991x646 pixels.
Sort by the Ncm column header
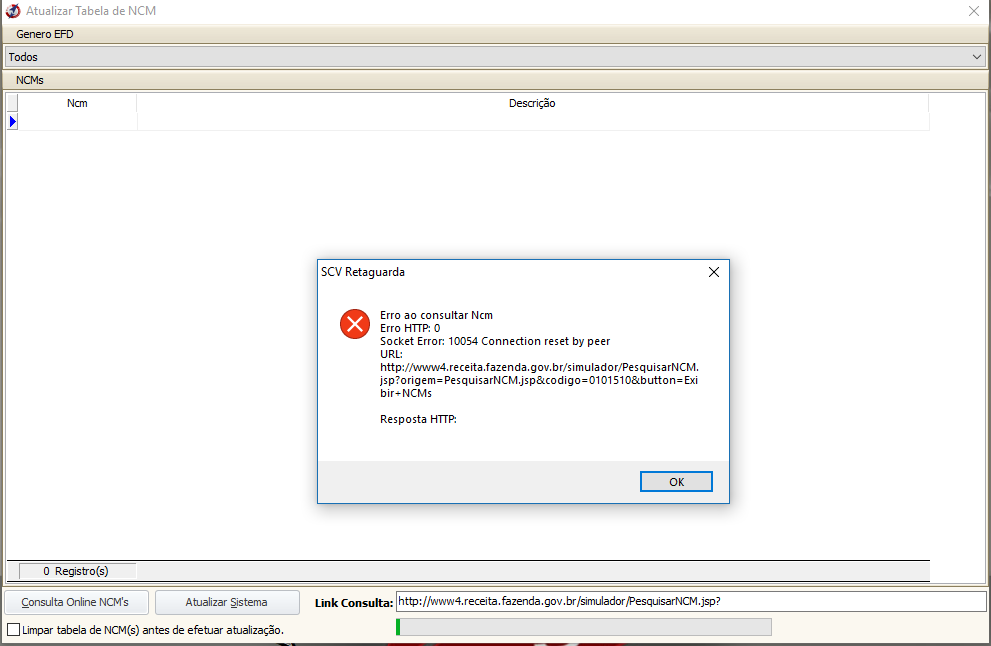[x=77, y=103]
